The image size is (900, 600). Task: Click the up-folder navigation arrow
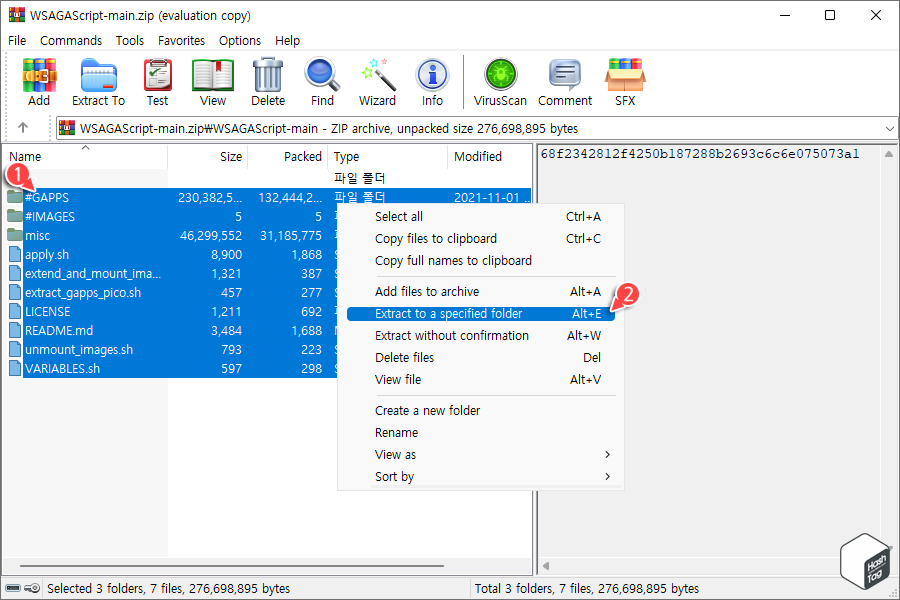(x=22, y=128)
